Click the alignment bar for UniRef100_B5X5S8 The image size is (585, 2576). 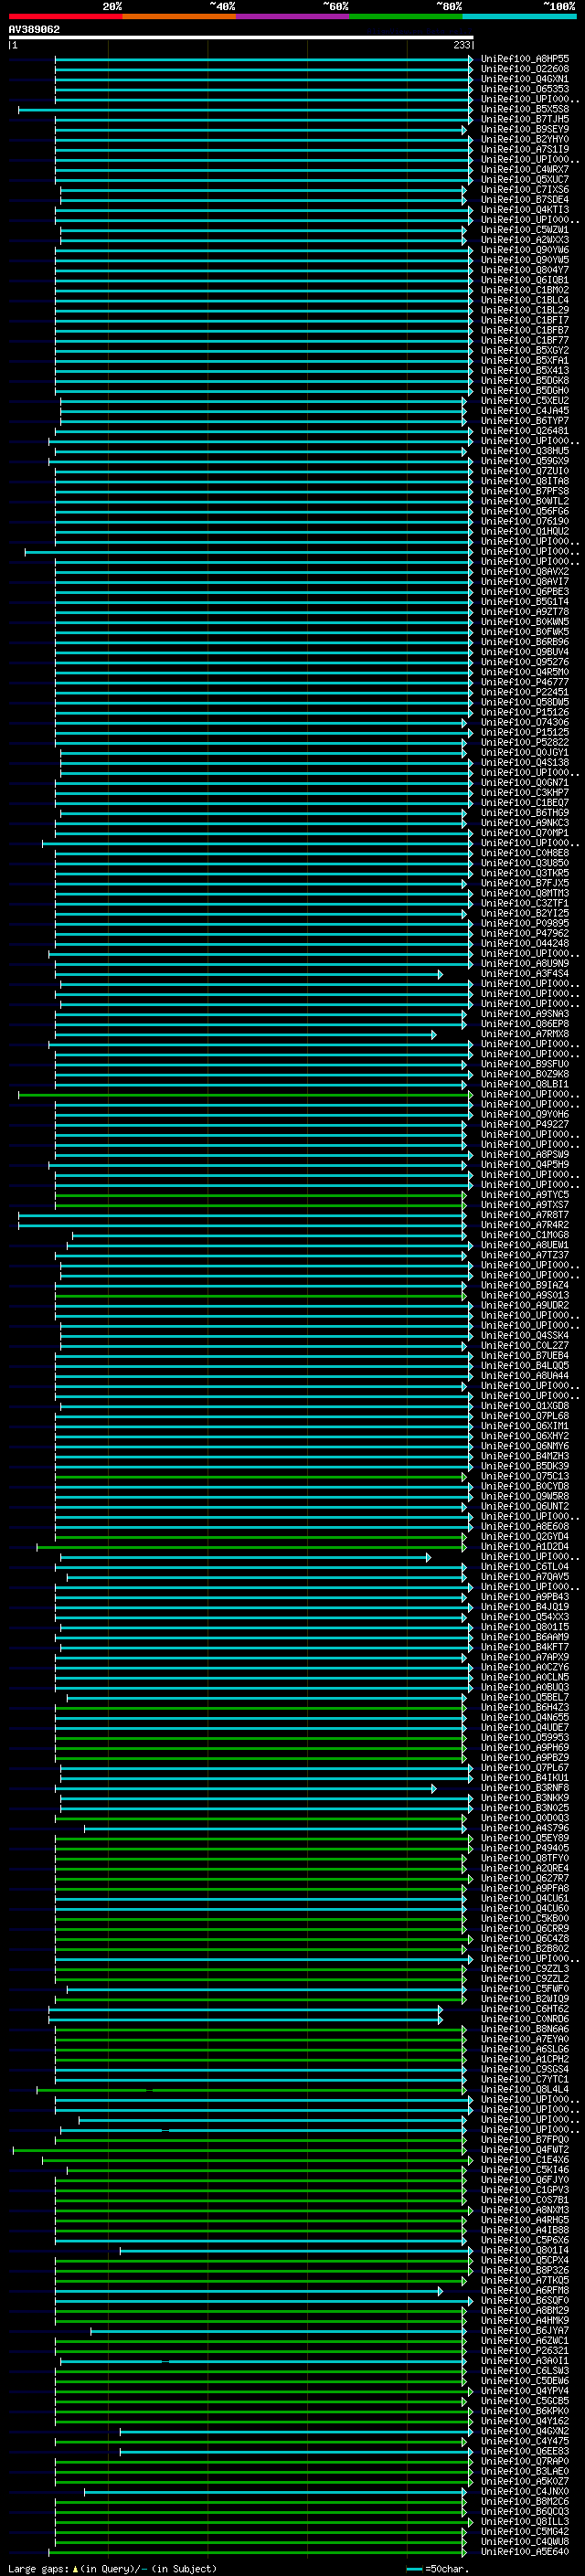[x=245, y=109]
